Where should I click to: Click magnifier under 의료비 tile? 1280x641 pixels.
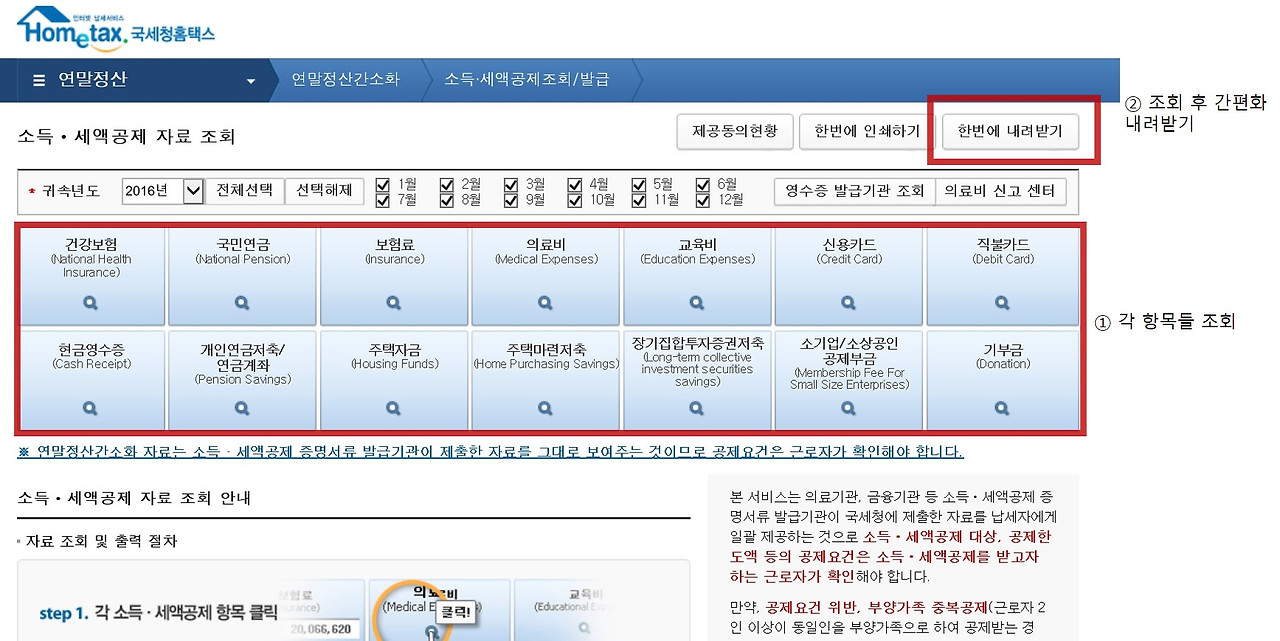545,303
